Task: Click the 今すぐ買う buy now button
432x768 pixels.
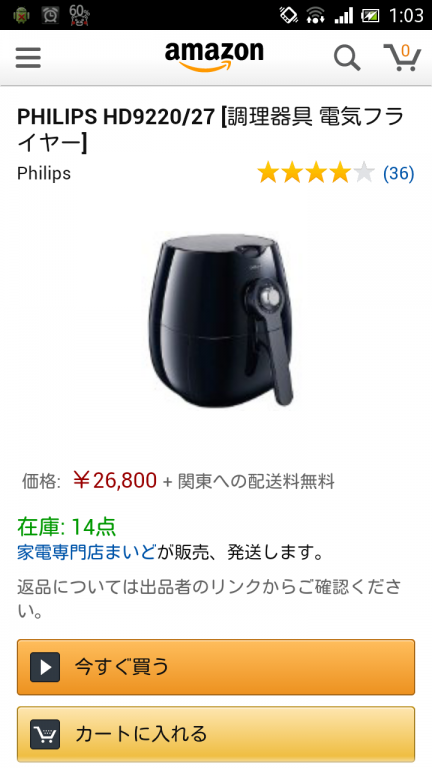Action: 216,667
